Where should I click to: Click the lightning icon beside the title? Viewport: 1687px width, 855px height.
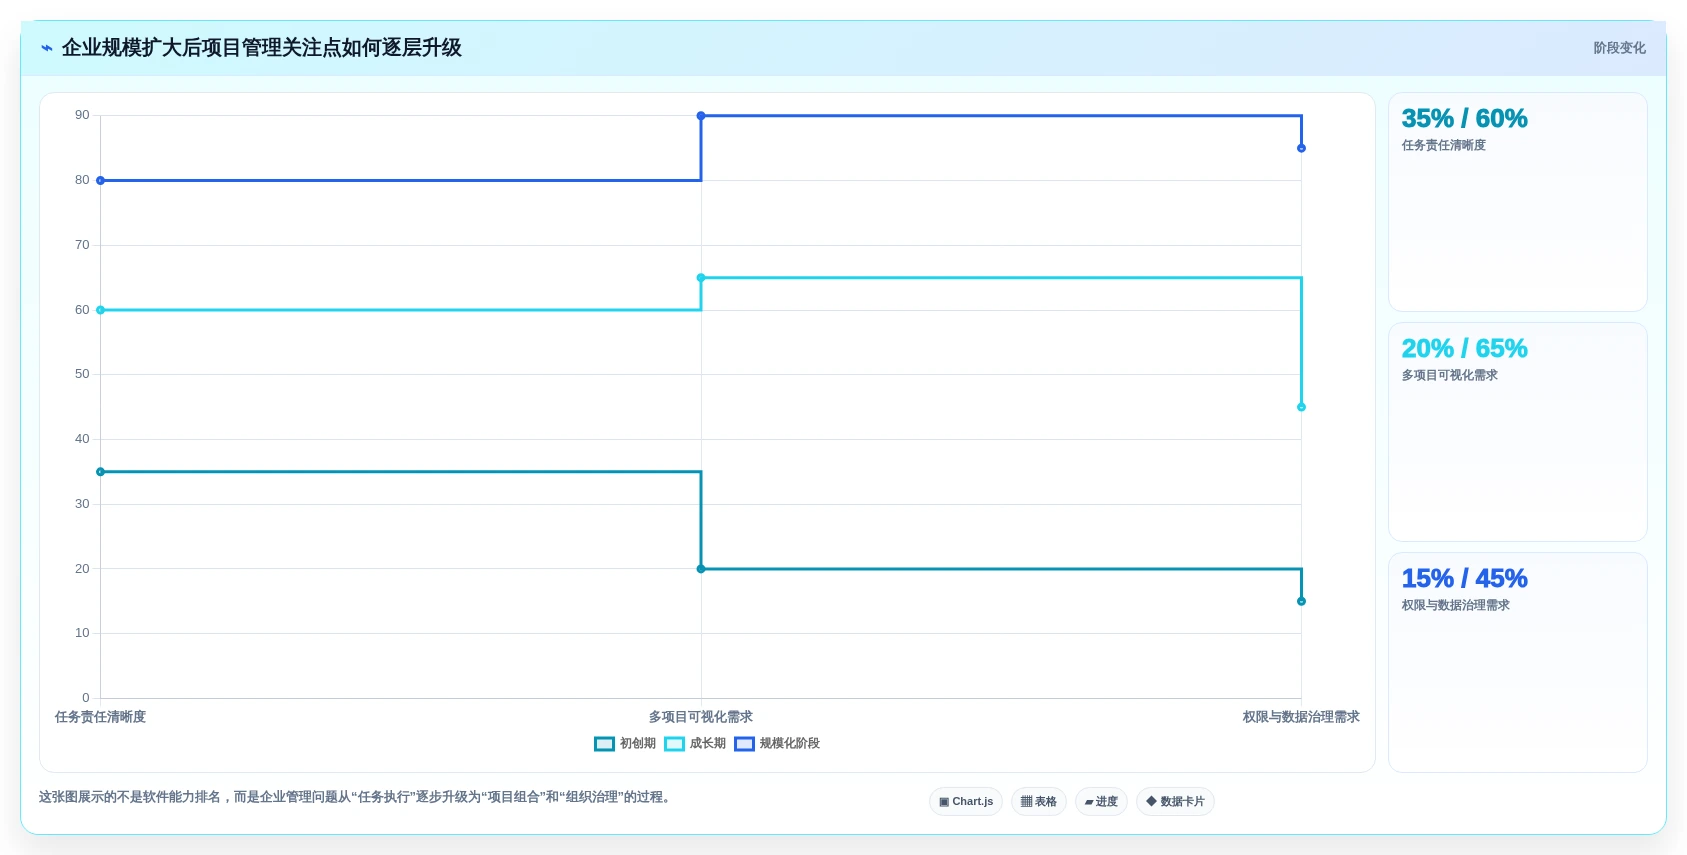pyautogui.click(x=47, y=48)
